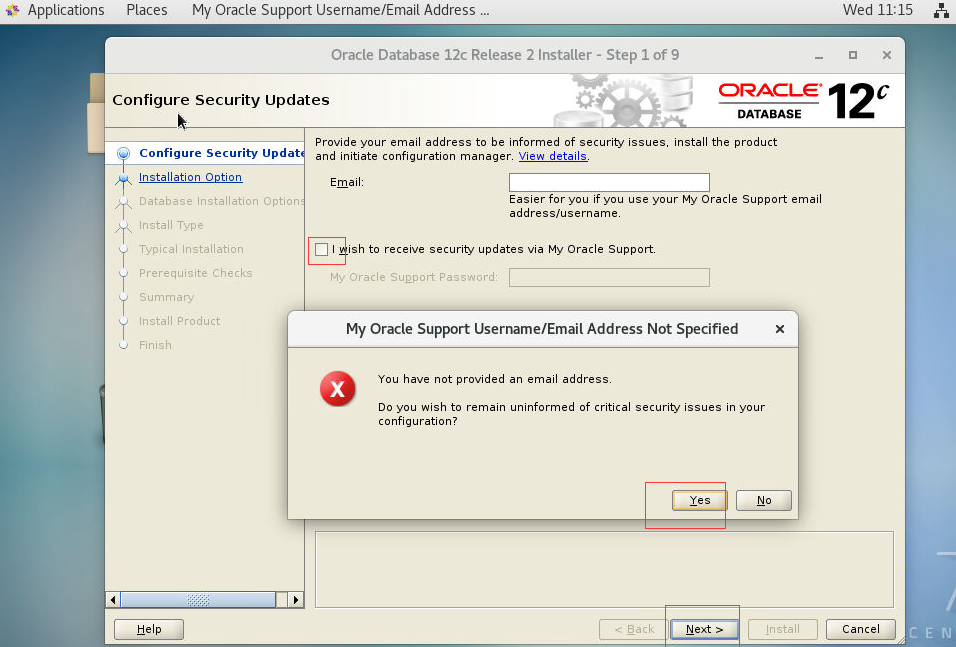
Task: Click the Configure Security Updates heading
Action: click(221, 100)
